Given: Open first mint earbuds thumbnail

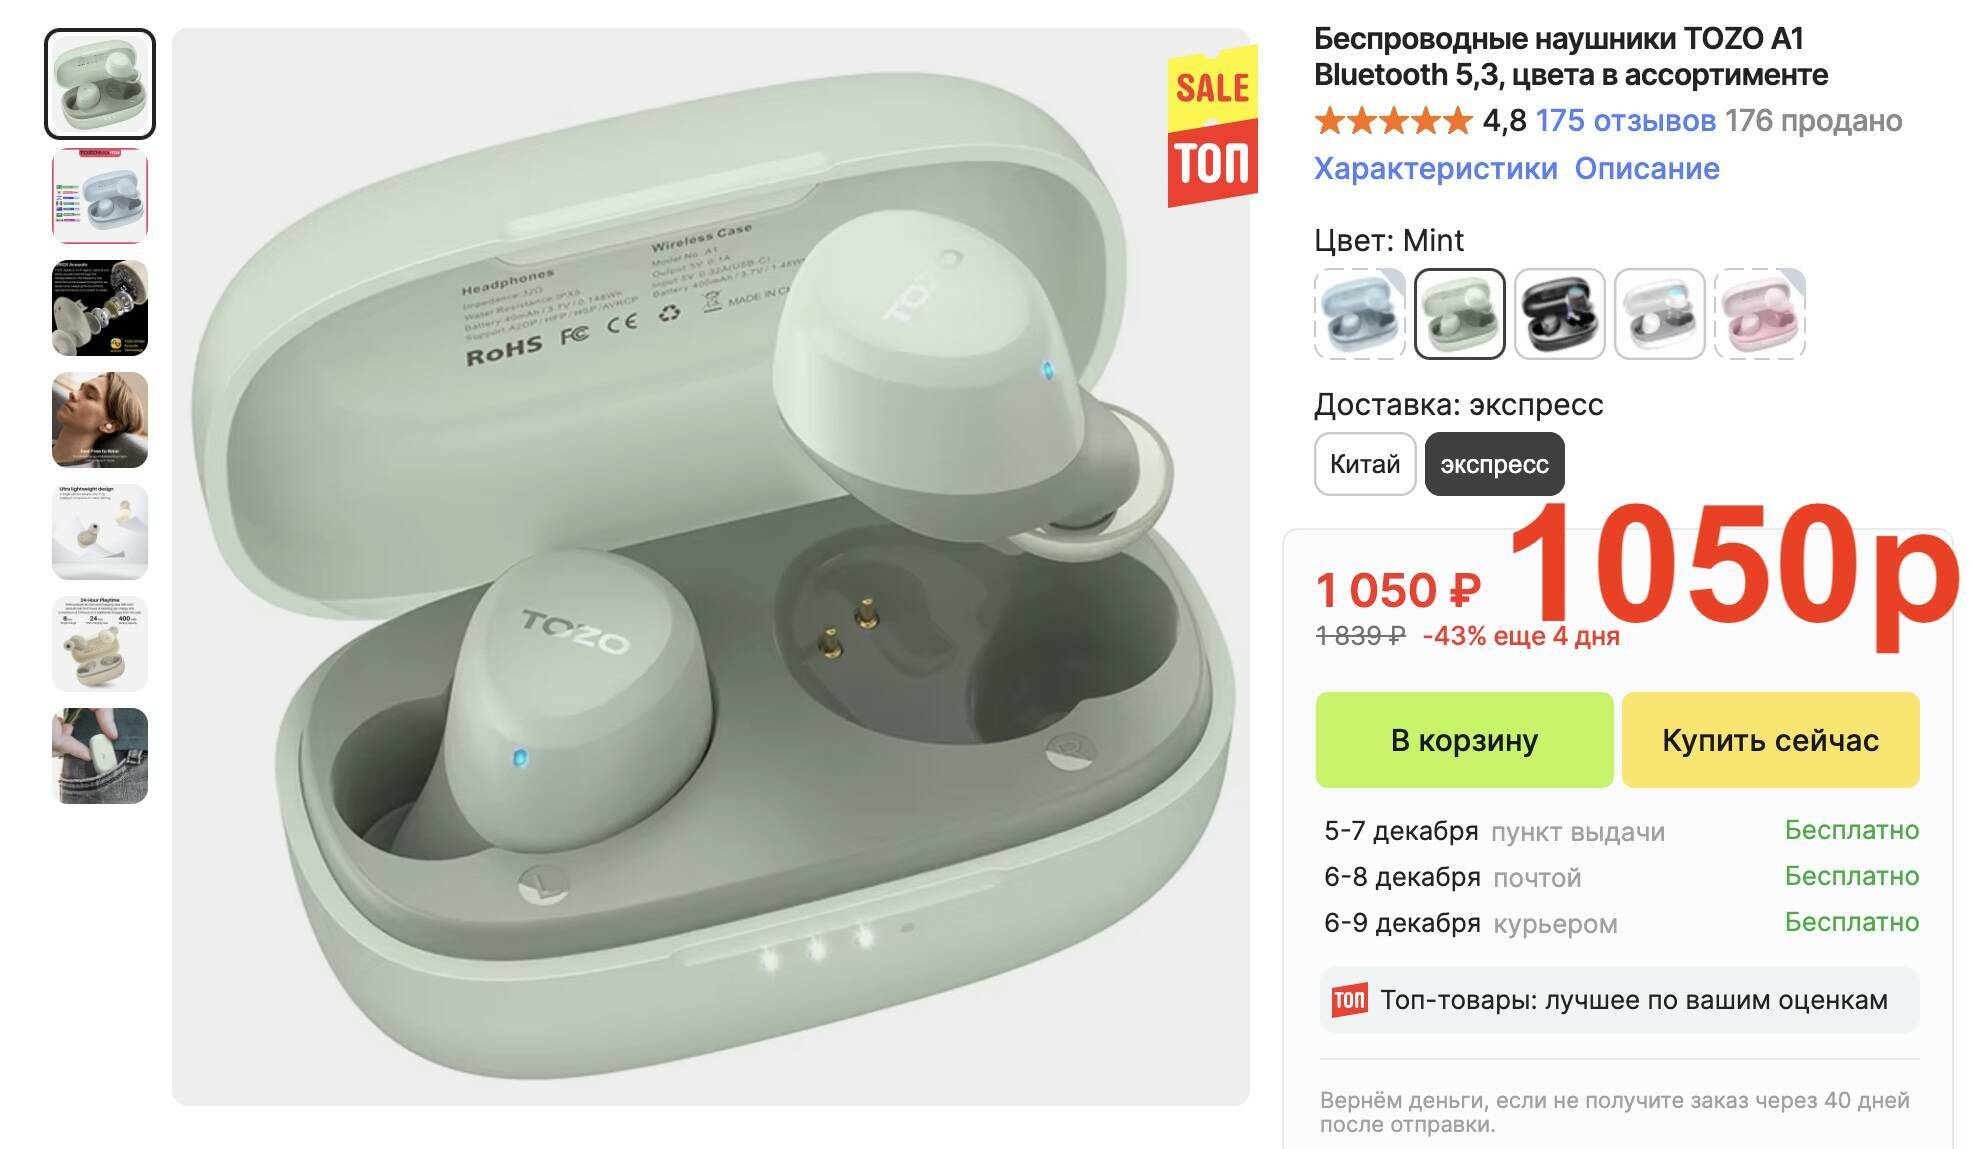Looking at the screenshot, I should [x=100, y=84].
